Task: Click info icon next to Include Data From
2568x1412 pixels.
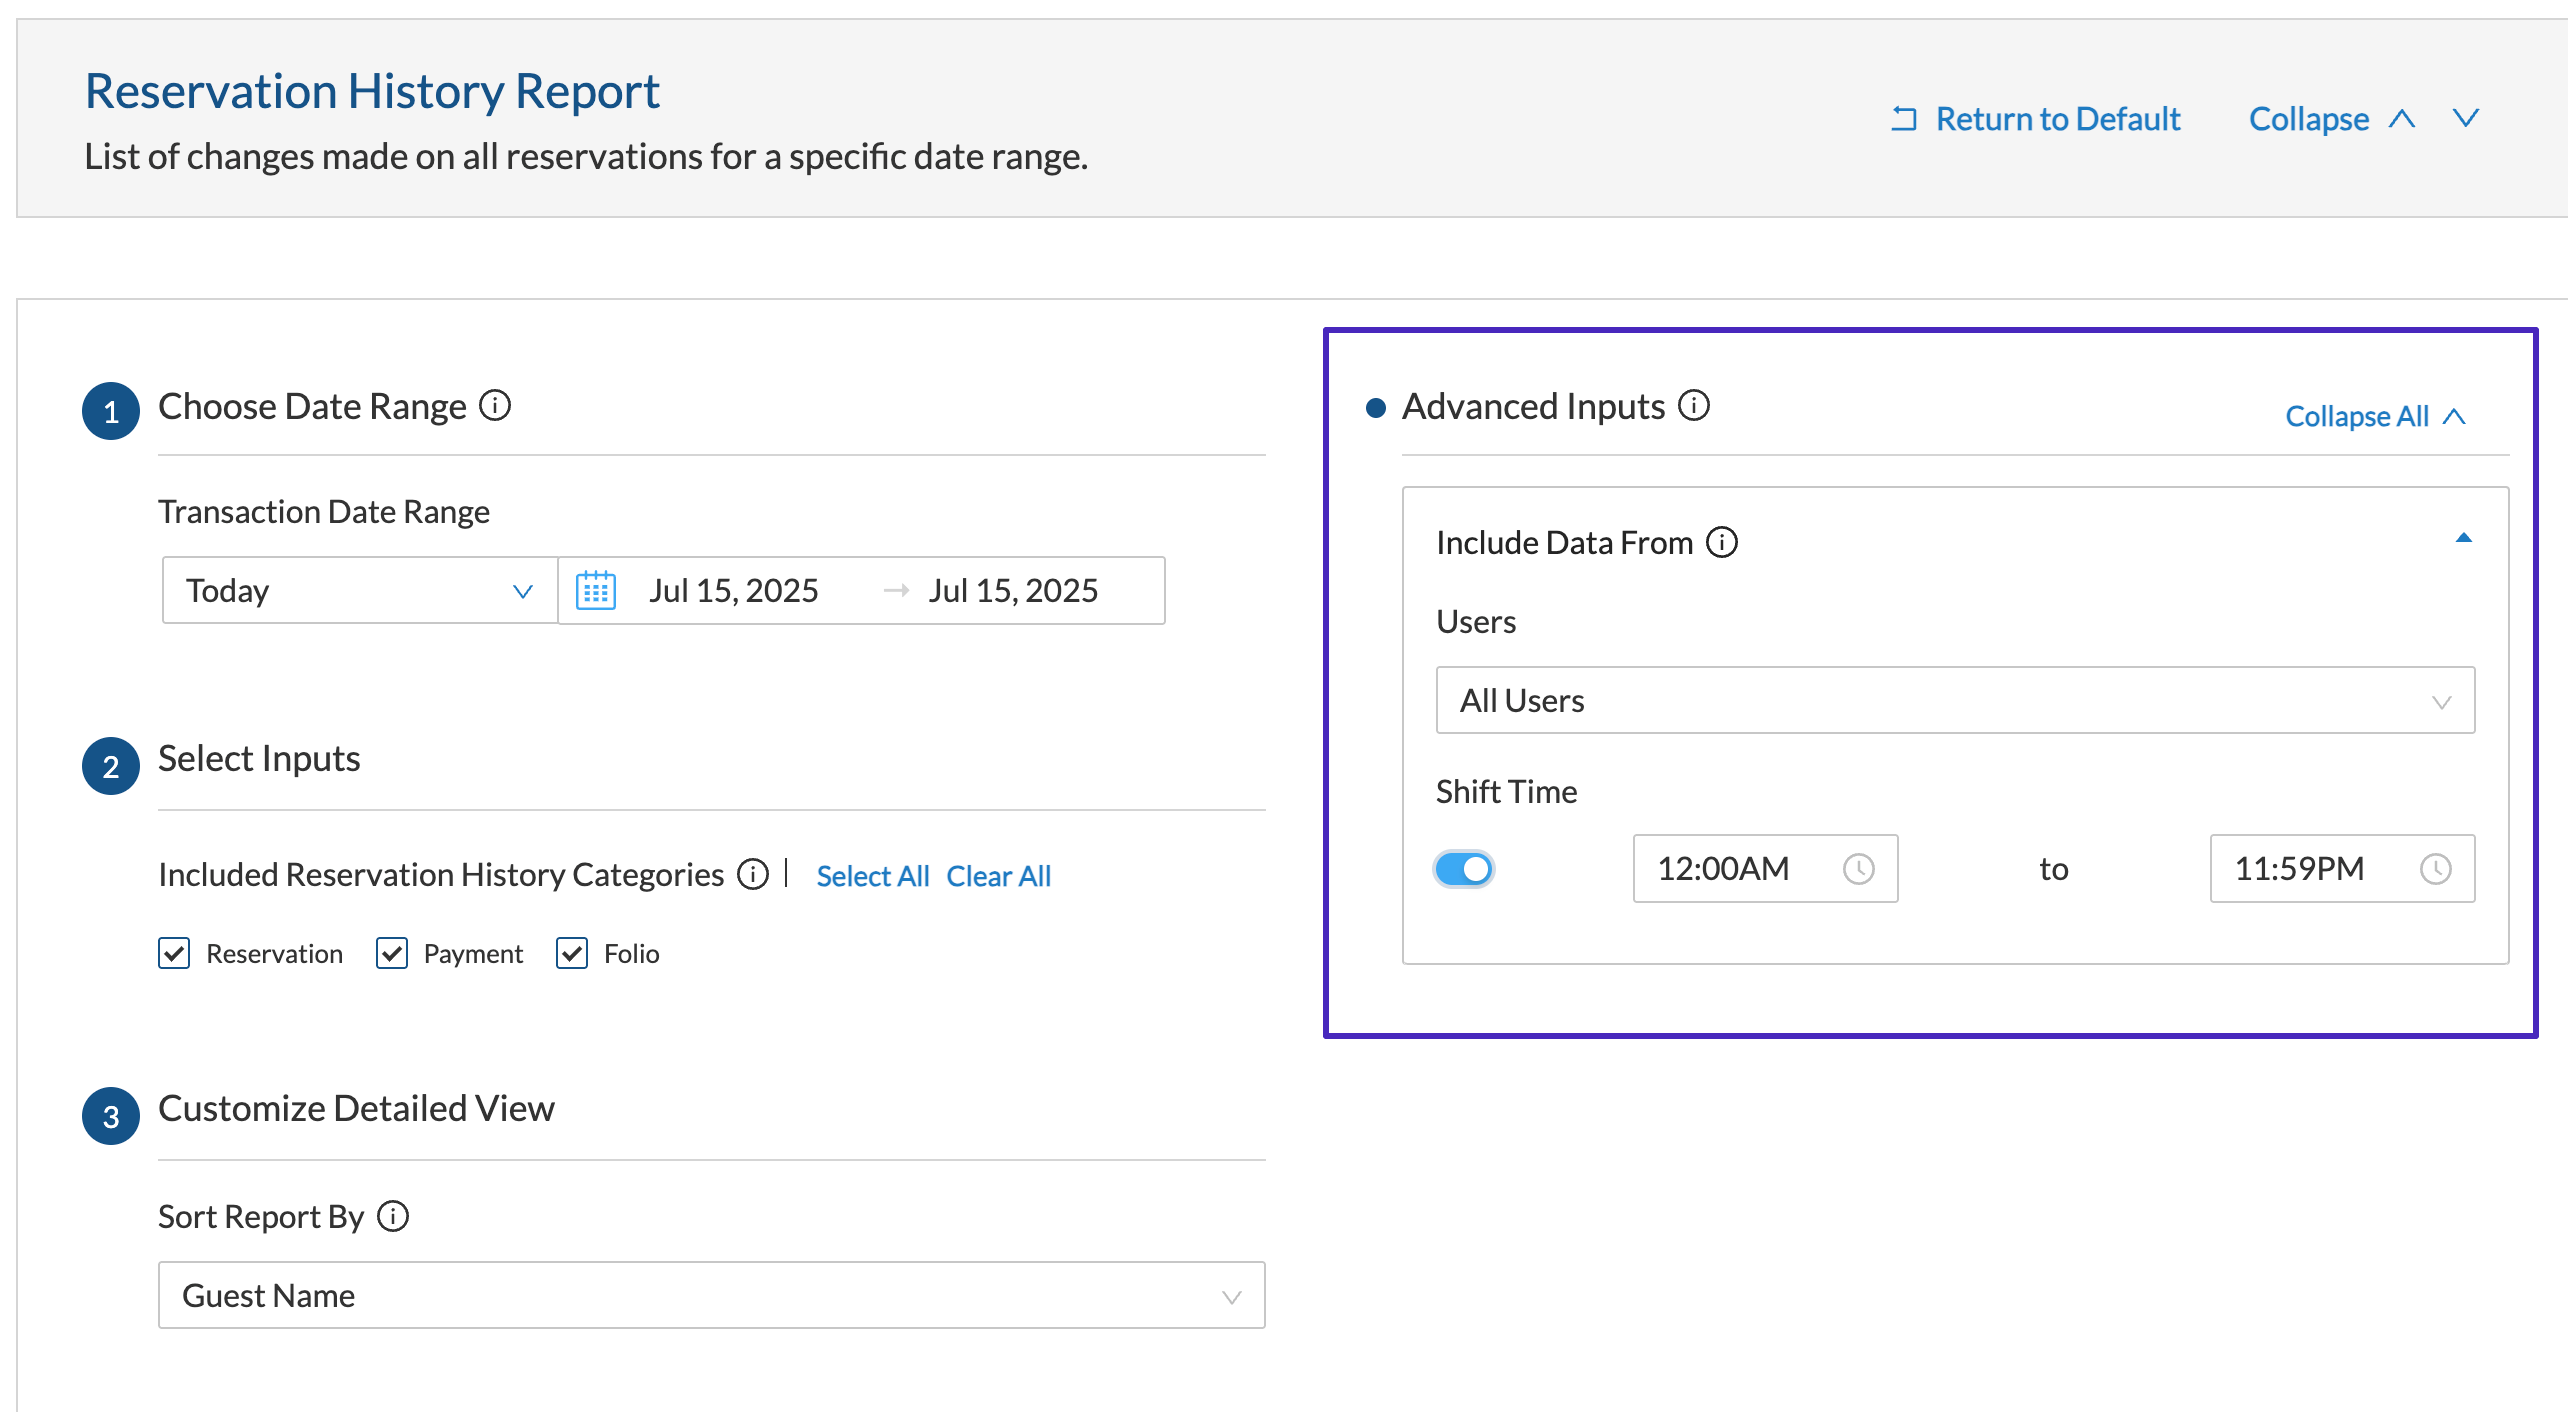Action: (x=1722, y=542)
